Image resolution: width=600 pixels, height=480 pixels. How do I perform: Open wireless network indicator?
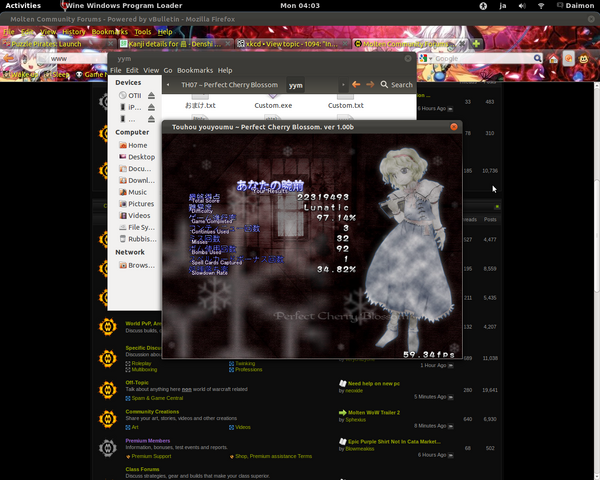[x=541, y=6]
